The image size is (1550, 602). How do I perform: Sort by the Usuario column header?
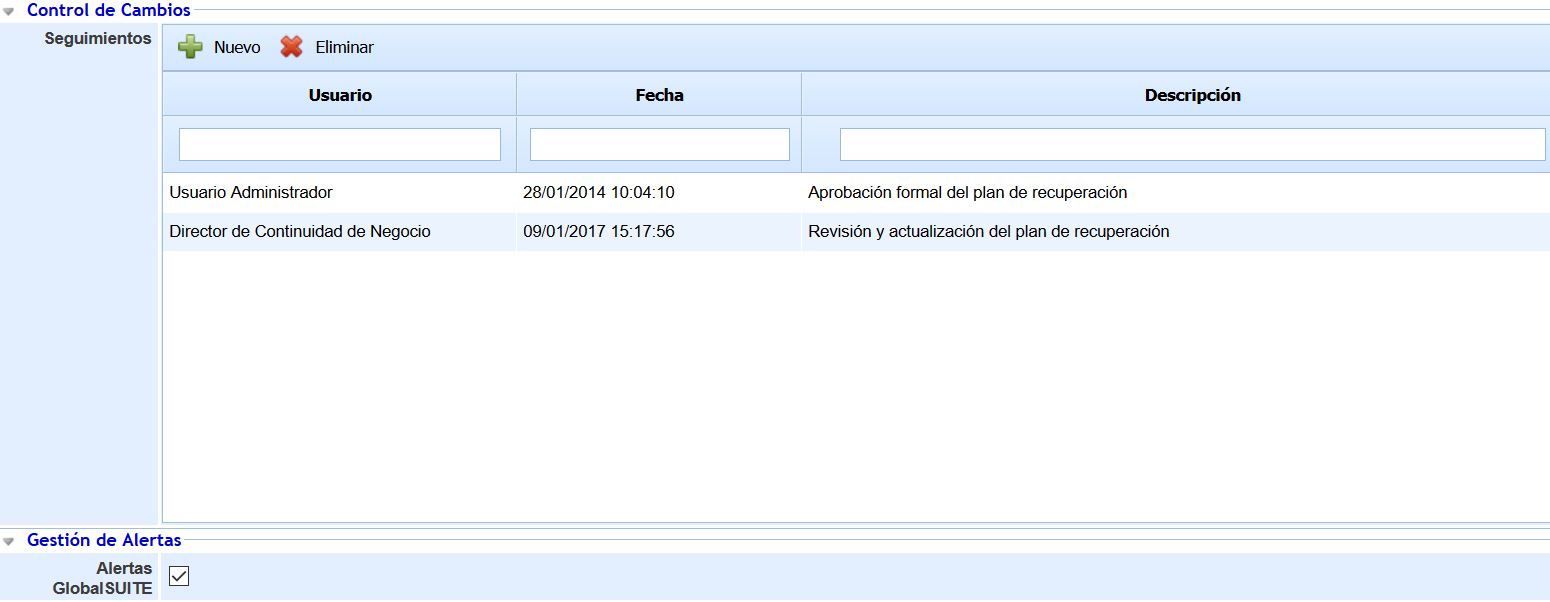point(340,95)
